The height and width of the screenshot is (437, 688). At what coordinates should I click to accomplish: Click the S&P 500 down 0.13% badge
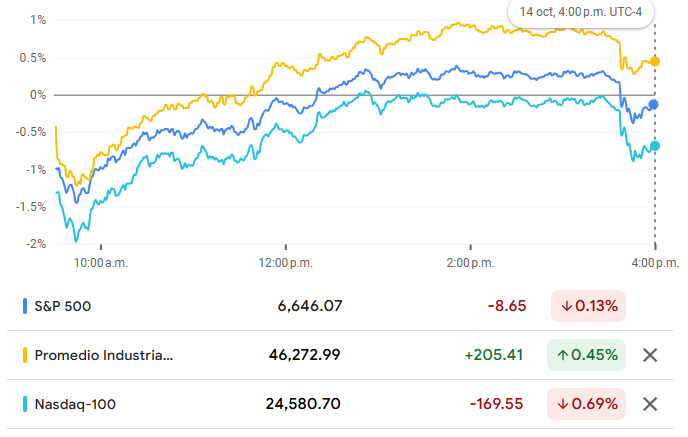point(588,306)
